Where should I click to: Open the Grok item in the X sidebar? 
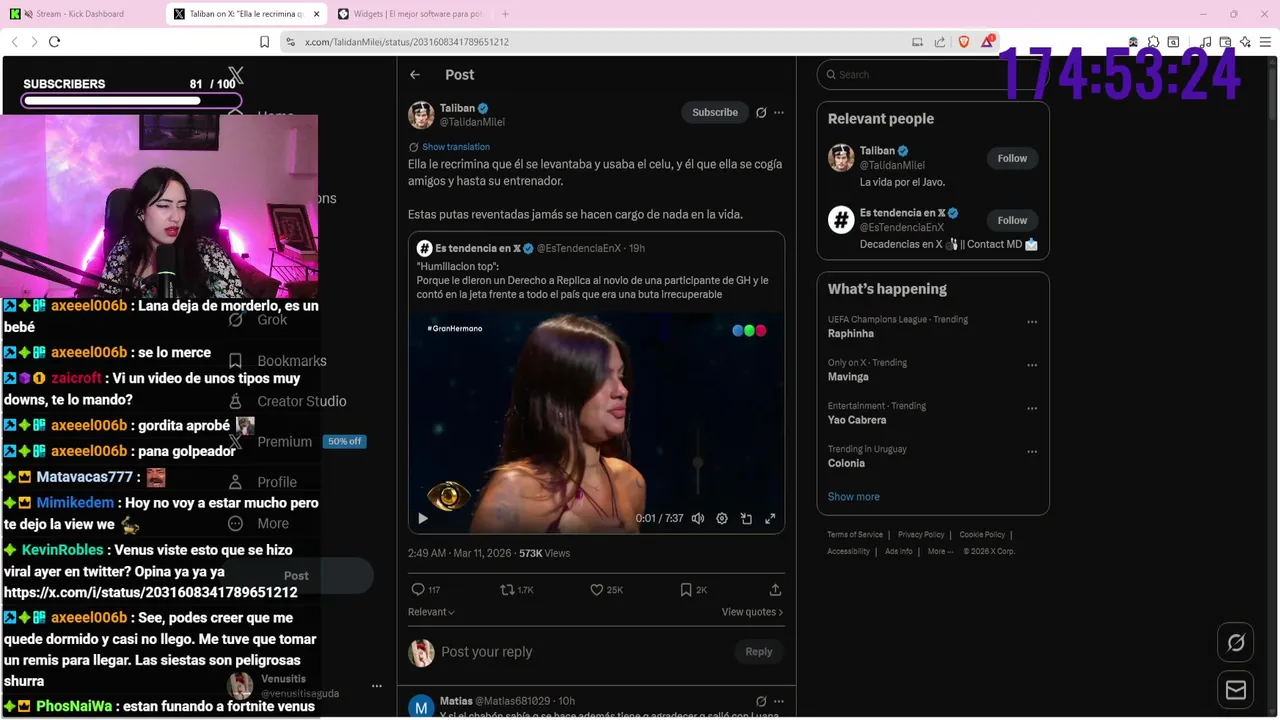pyautogui.click(x=258, y=320)
